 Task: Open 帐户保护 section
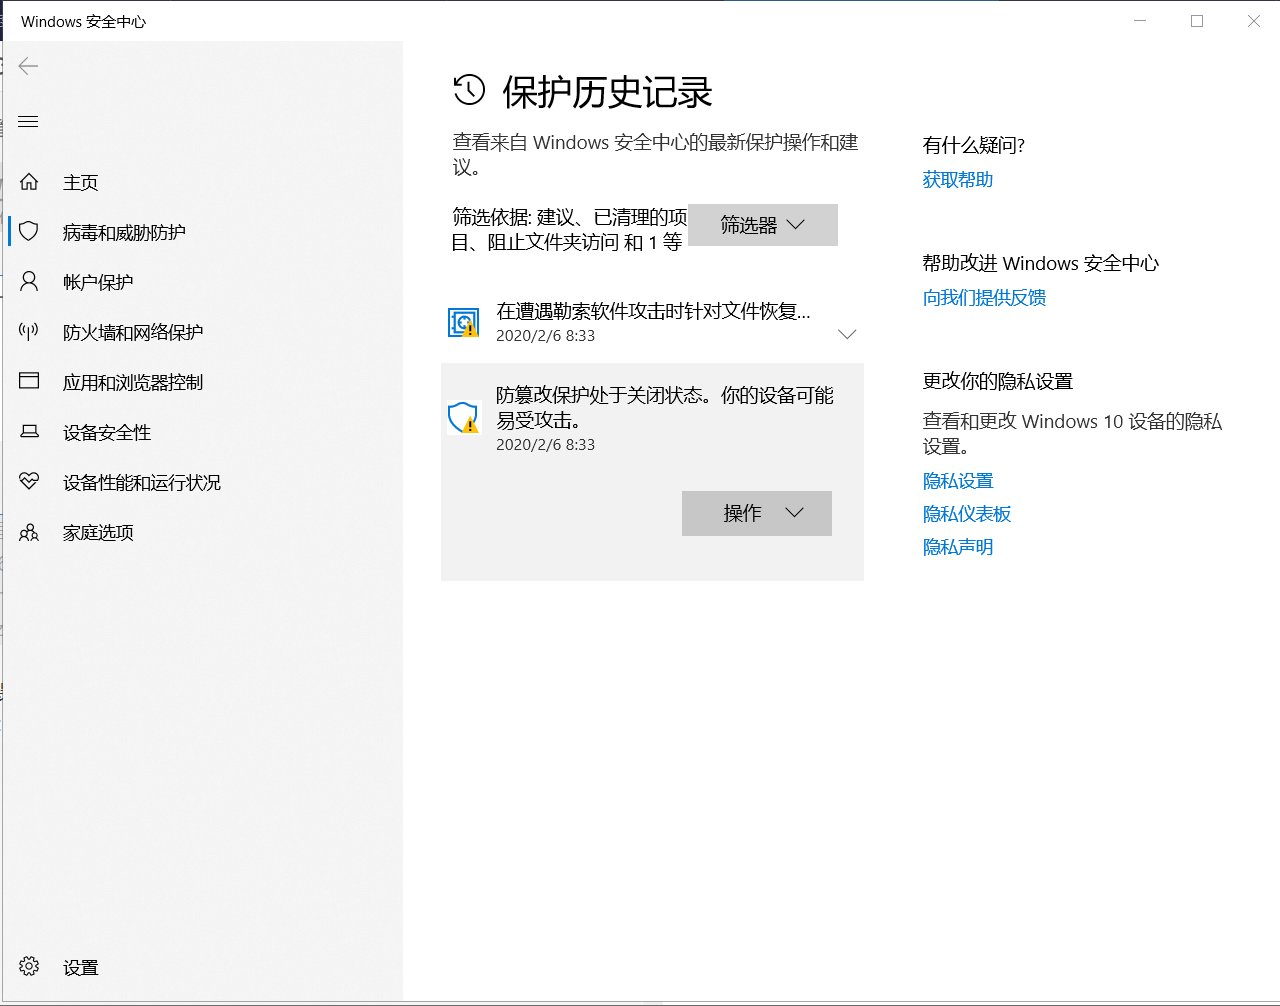pyautogui.click(x=98, y=282)
